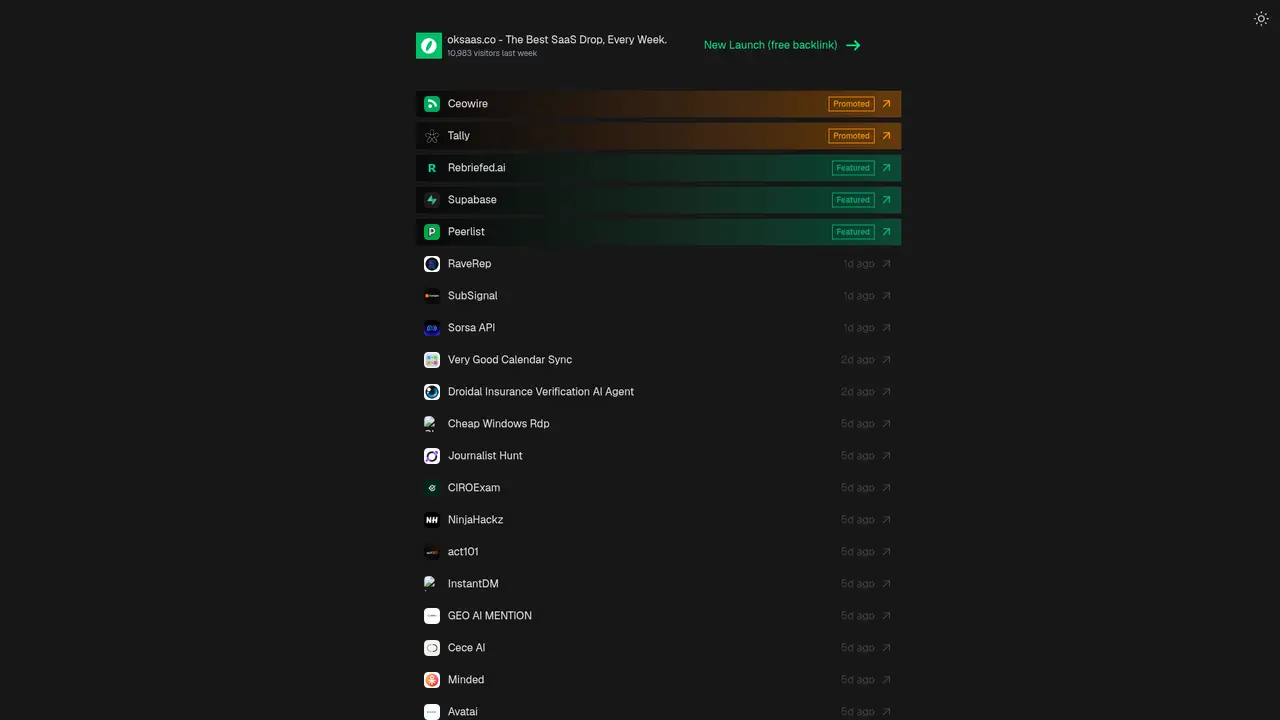Image resolution: width=1280 pixels, height=720 pixels.
Task: Open the Supabase row arrow icon
Action: click(886, 200)
